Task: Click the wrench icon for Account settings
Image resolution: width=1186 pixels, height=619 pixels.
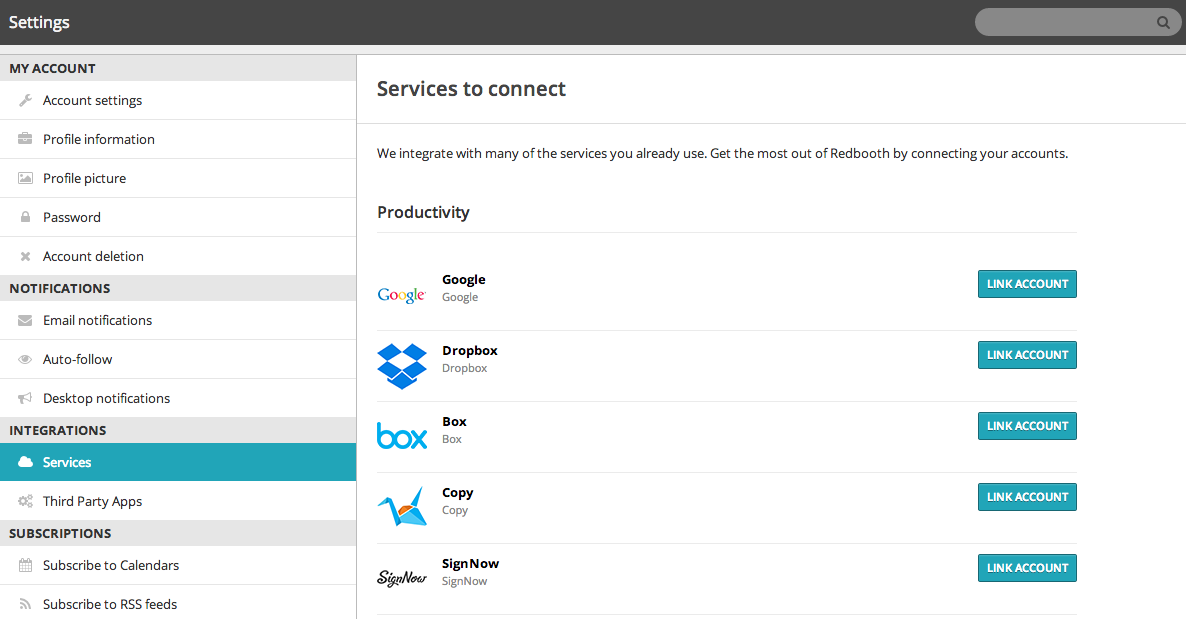Action: 26,100
